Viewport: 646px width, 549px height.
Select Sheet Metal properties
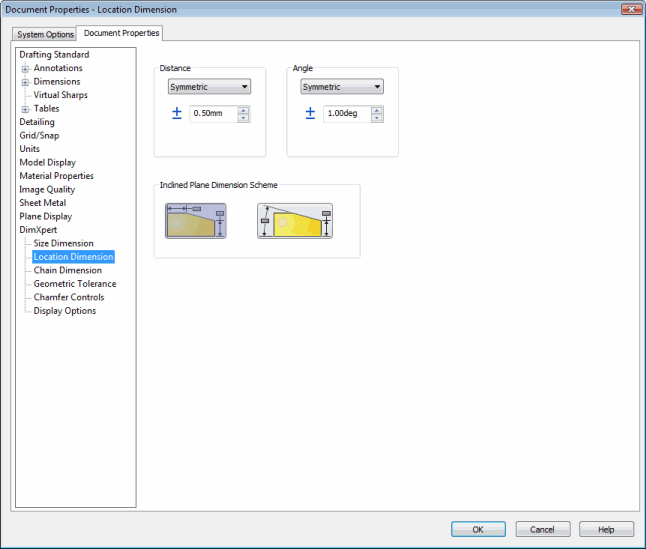[42, 203]
